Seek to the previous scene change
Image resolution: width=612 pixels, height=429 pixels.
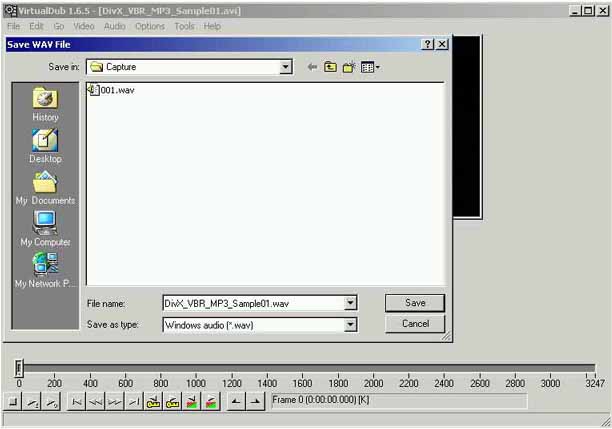click(191, 401)
